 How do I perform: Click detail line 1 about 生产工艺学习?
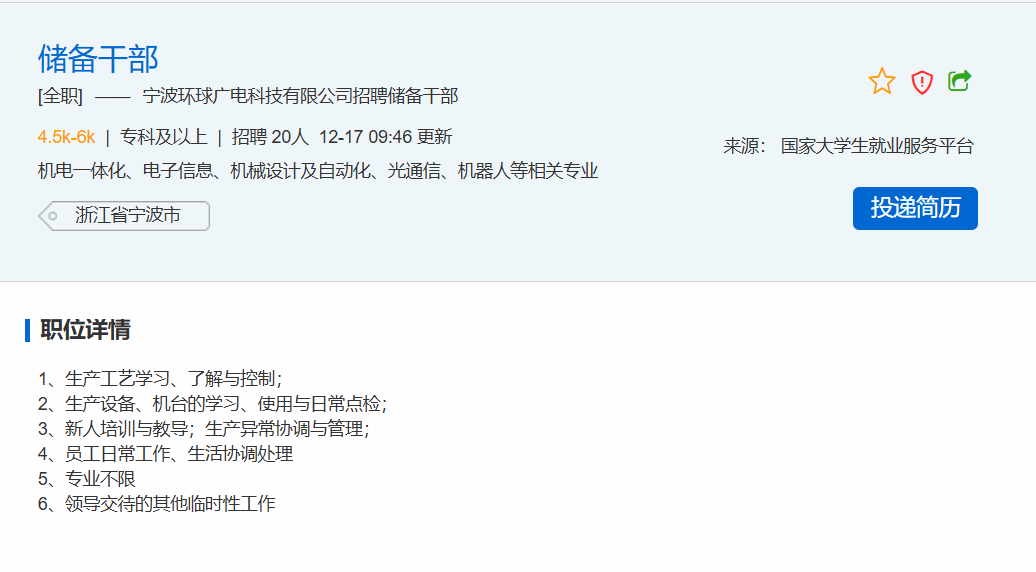(160, 378)
